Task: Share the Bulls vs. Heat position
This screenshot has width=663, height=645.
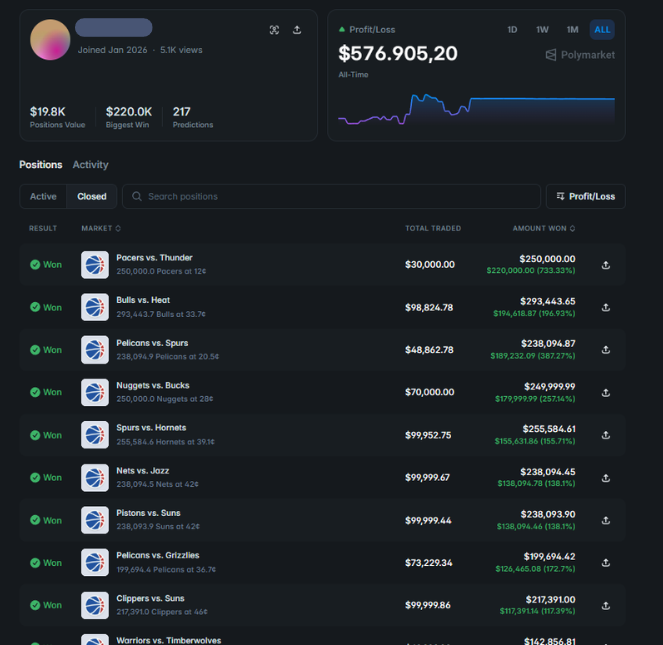Action: click(x=605, y=307)
